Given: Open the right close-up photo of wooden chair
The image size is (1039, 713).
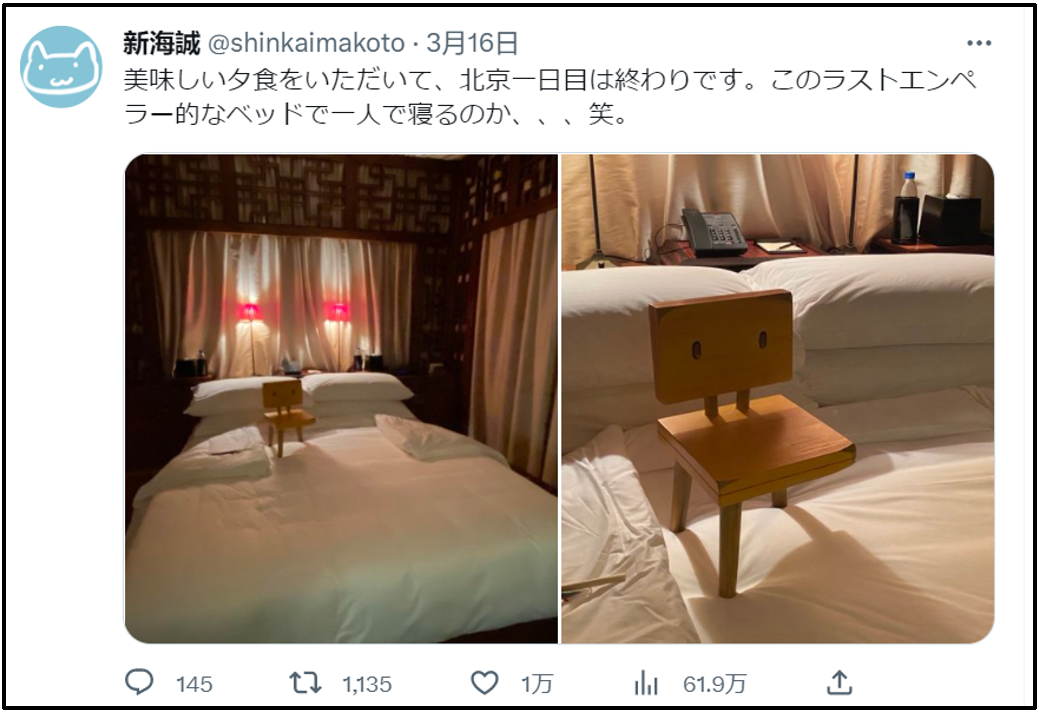Looking at the screenshot, I should (778, 398).
